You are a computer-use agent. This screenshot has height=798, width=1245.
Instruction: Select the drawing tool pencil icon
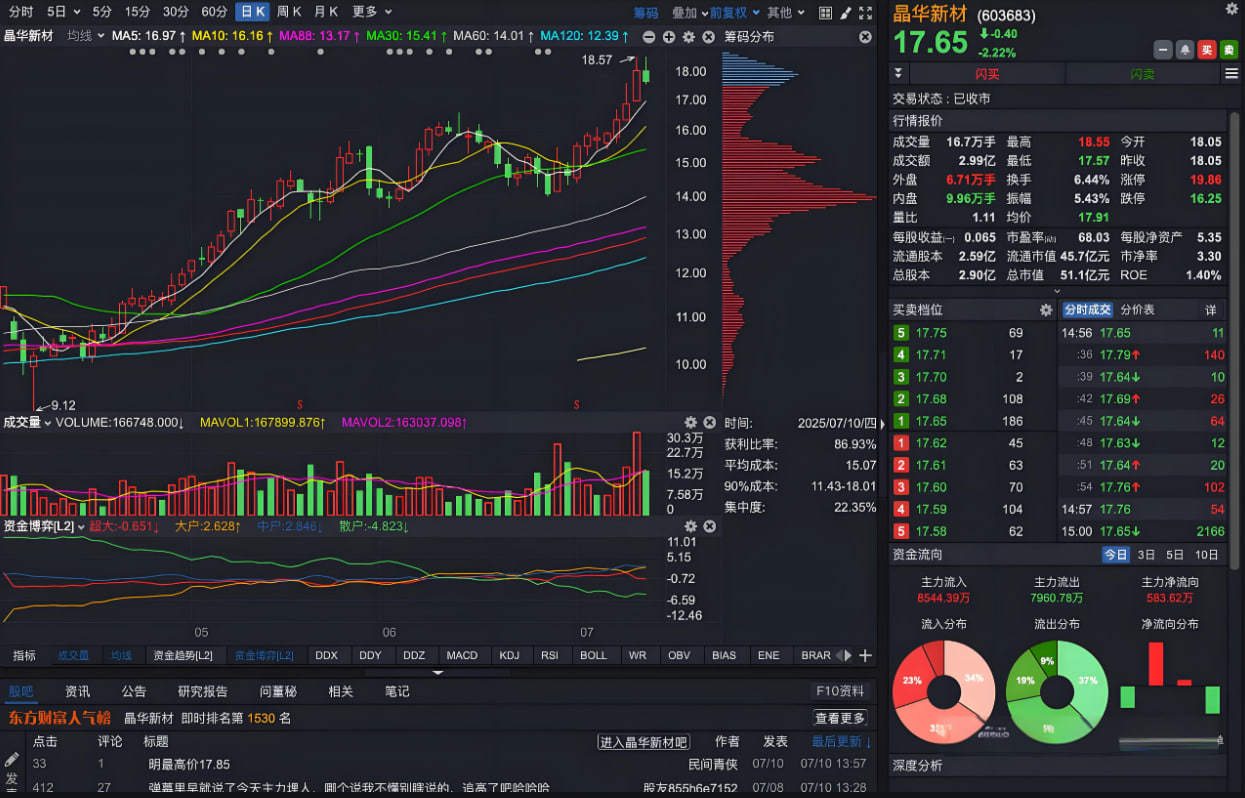847,12
